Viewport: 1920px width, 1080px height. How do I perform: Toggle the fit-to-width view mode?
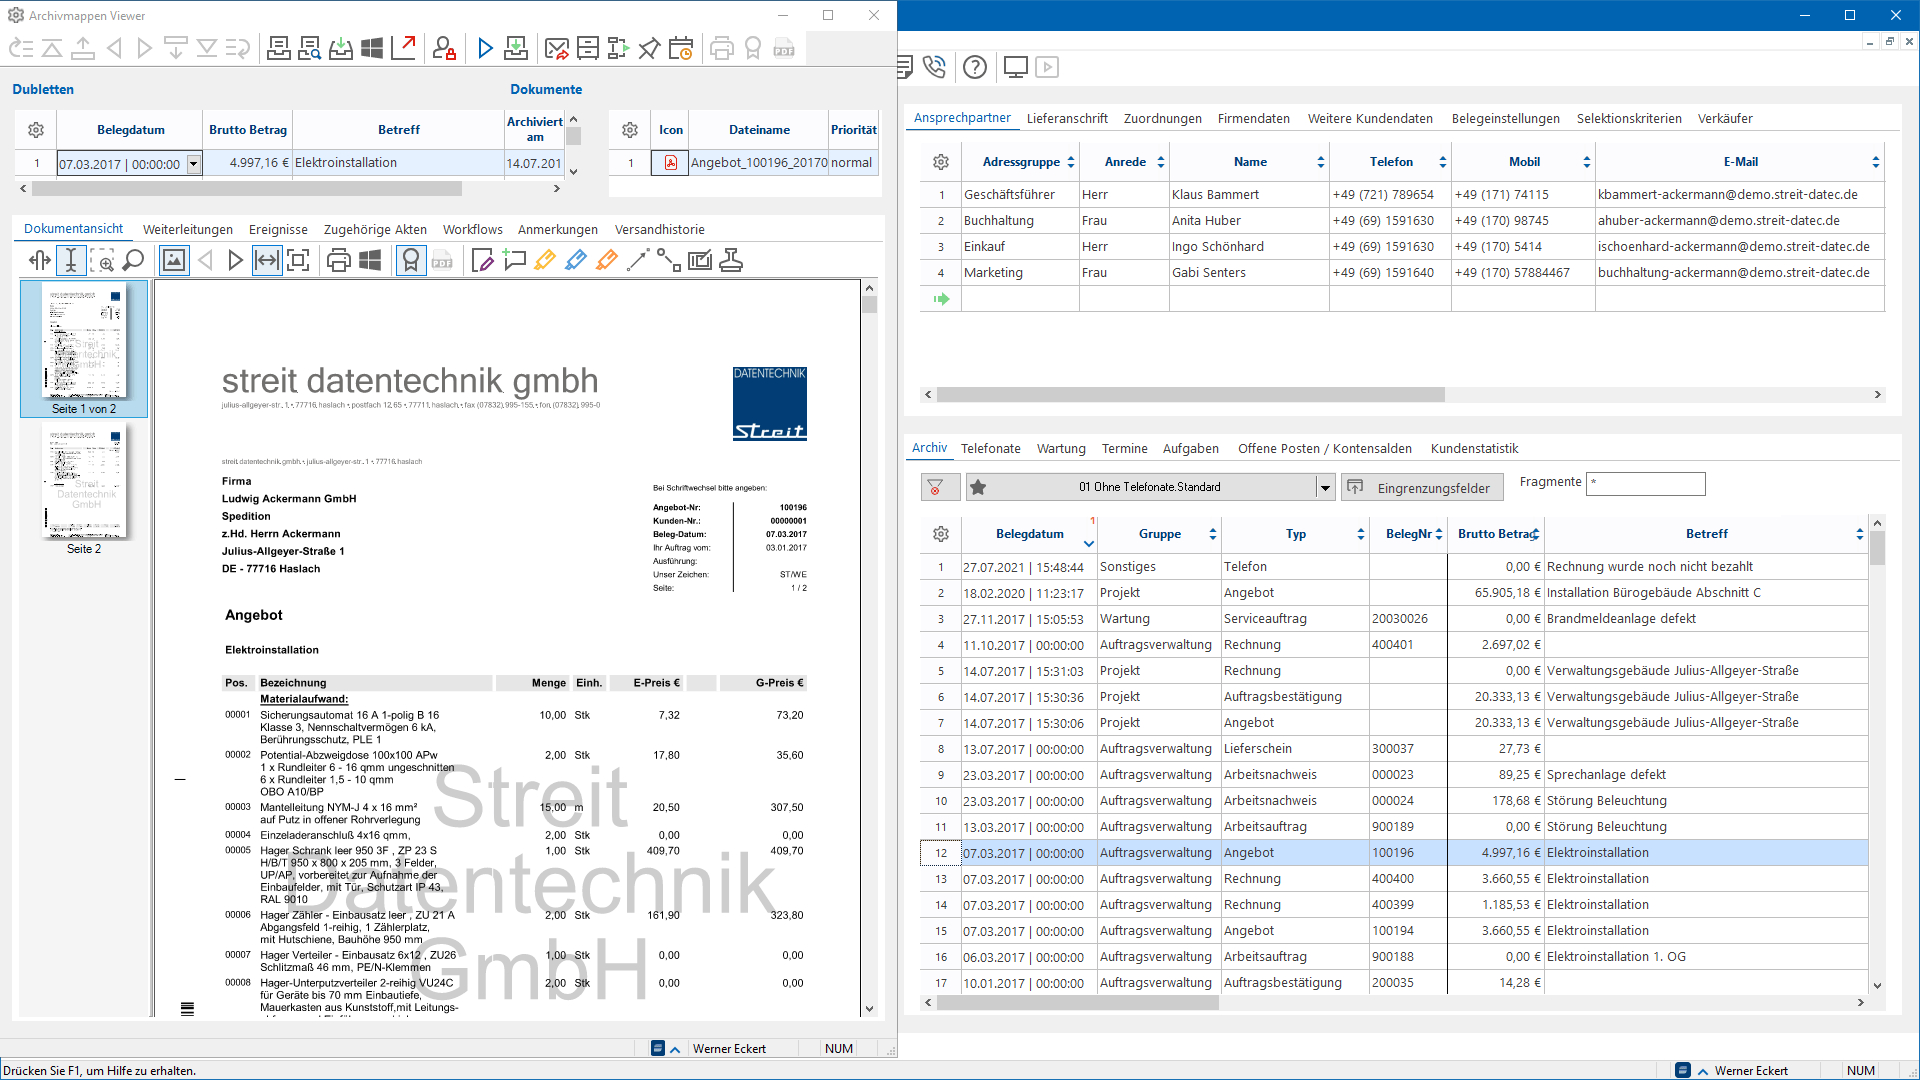267,261
